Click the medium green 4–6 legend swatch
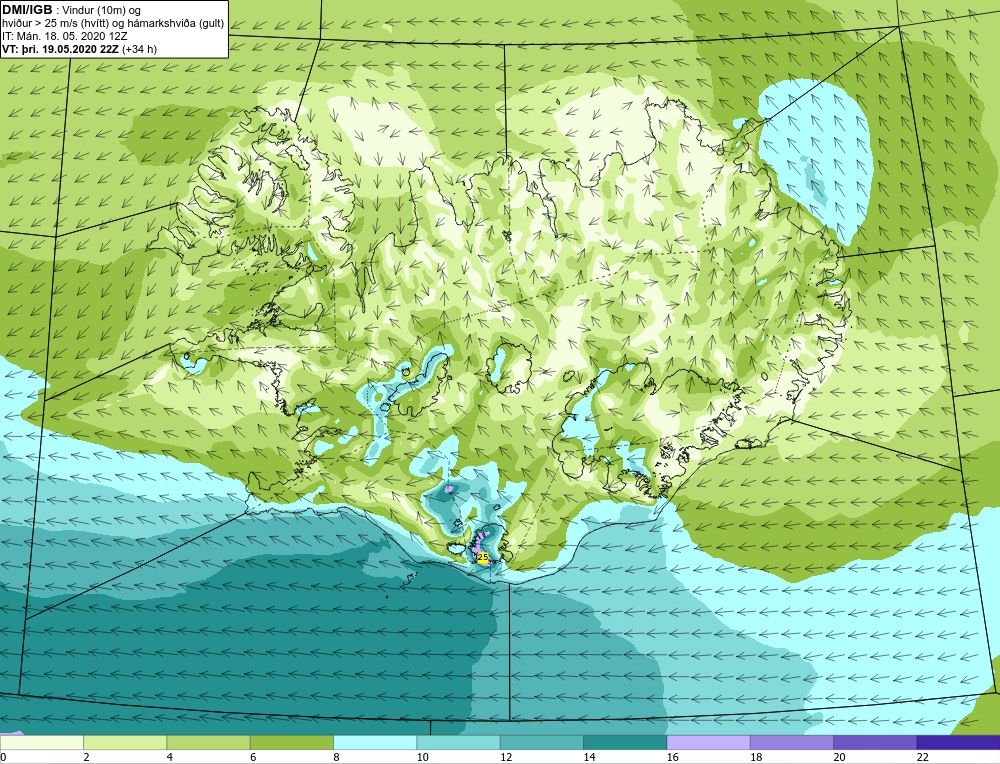This screenshot has width=1000, height=764. click(x=209, y=742)
